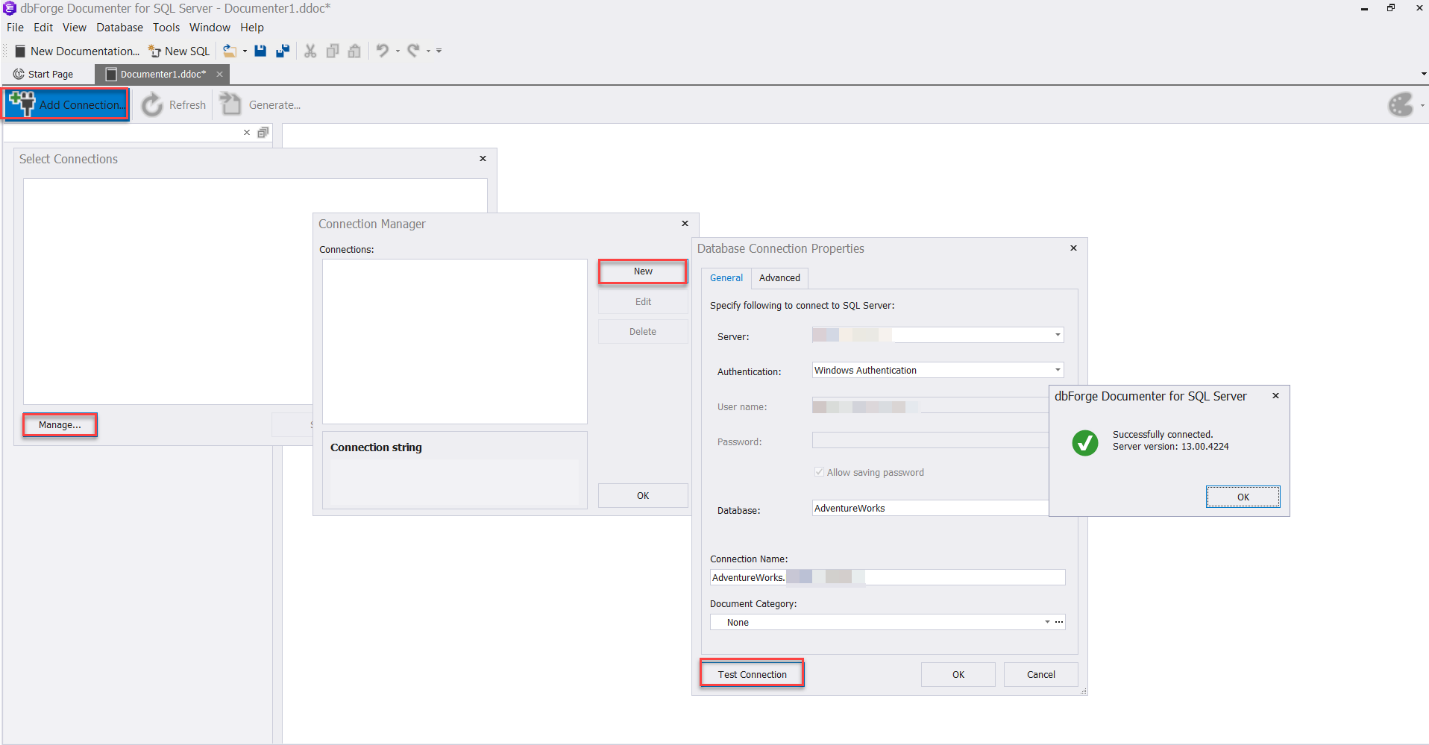
Task: Toggle Allow saving password checkbox
Action: [821, 472]
